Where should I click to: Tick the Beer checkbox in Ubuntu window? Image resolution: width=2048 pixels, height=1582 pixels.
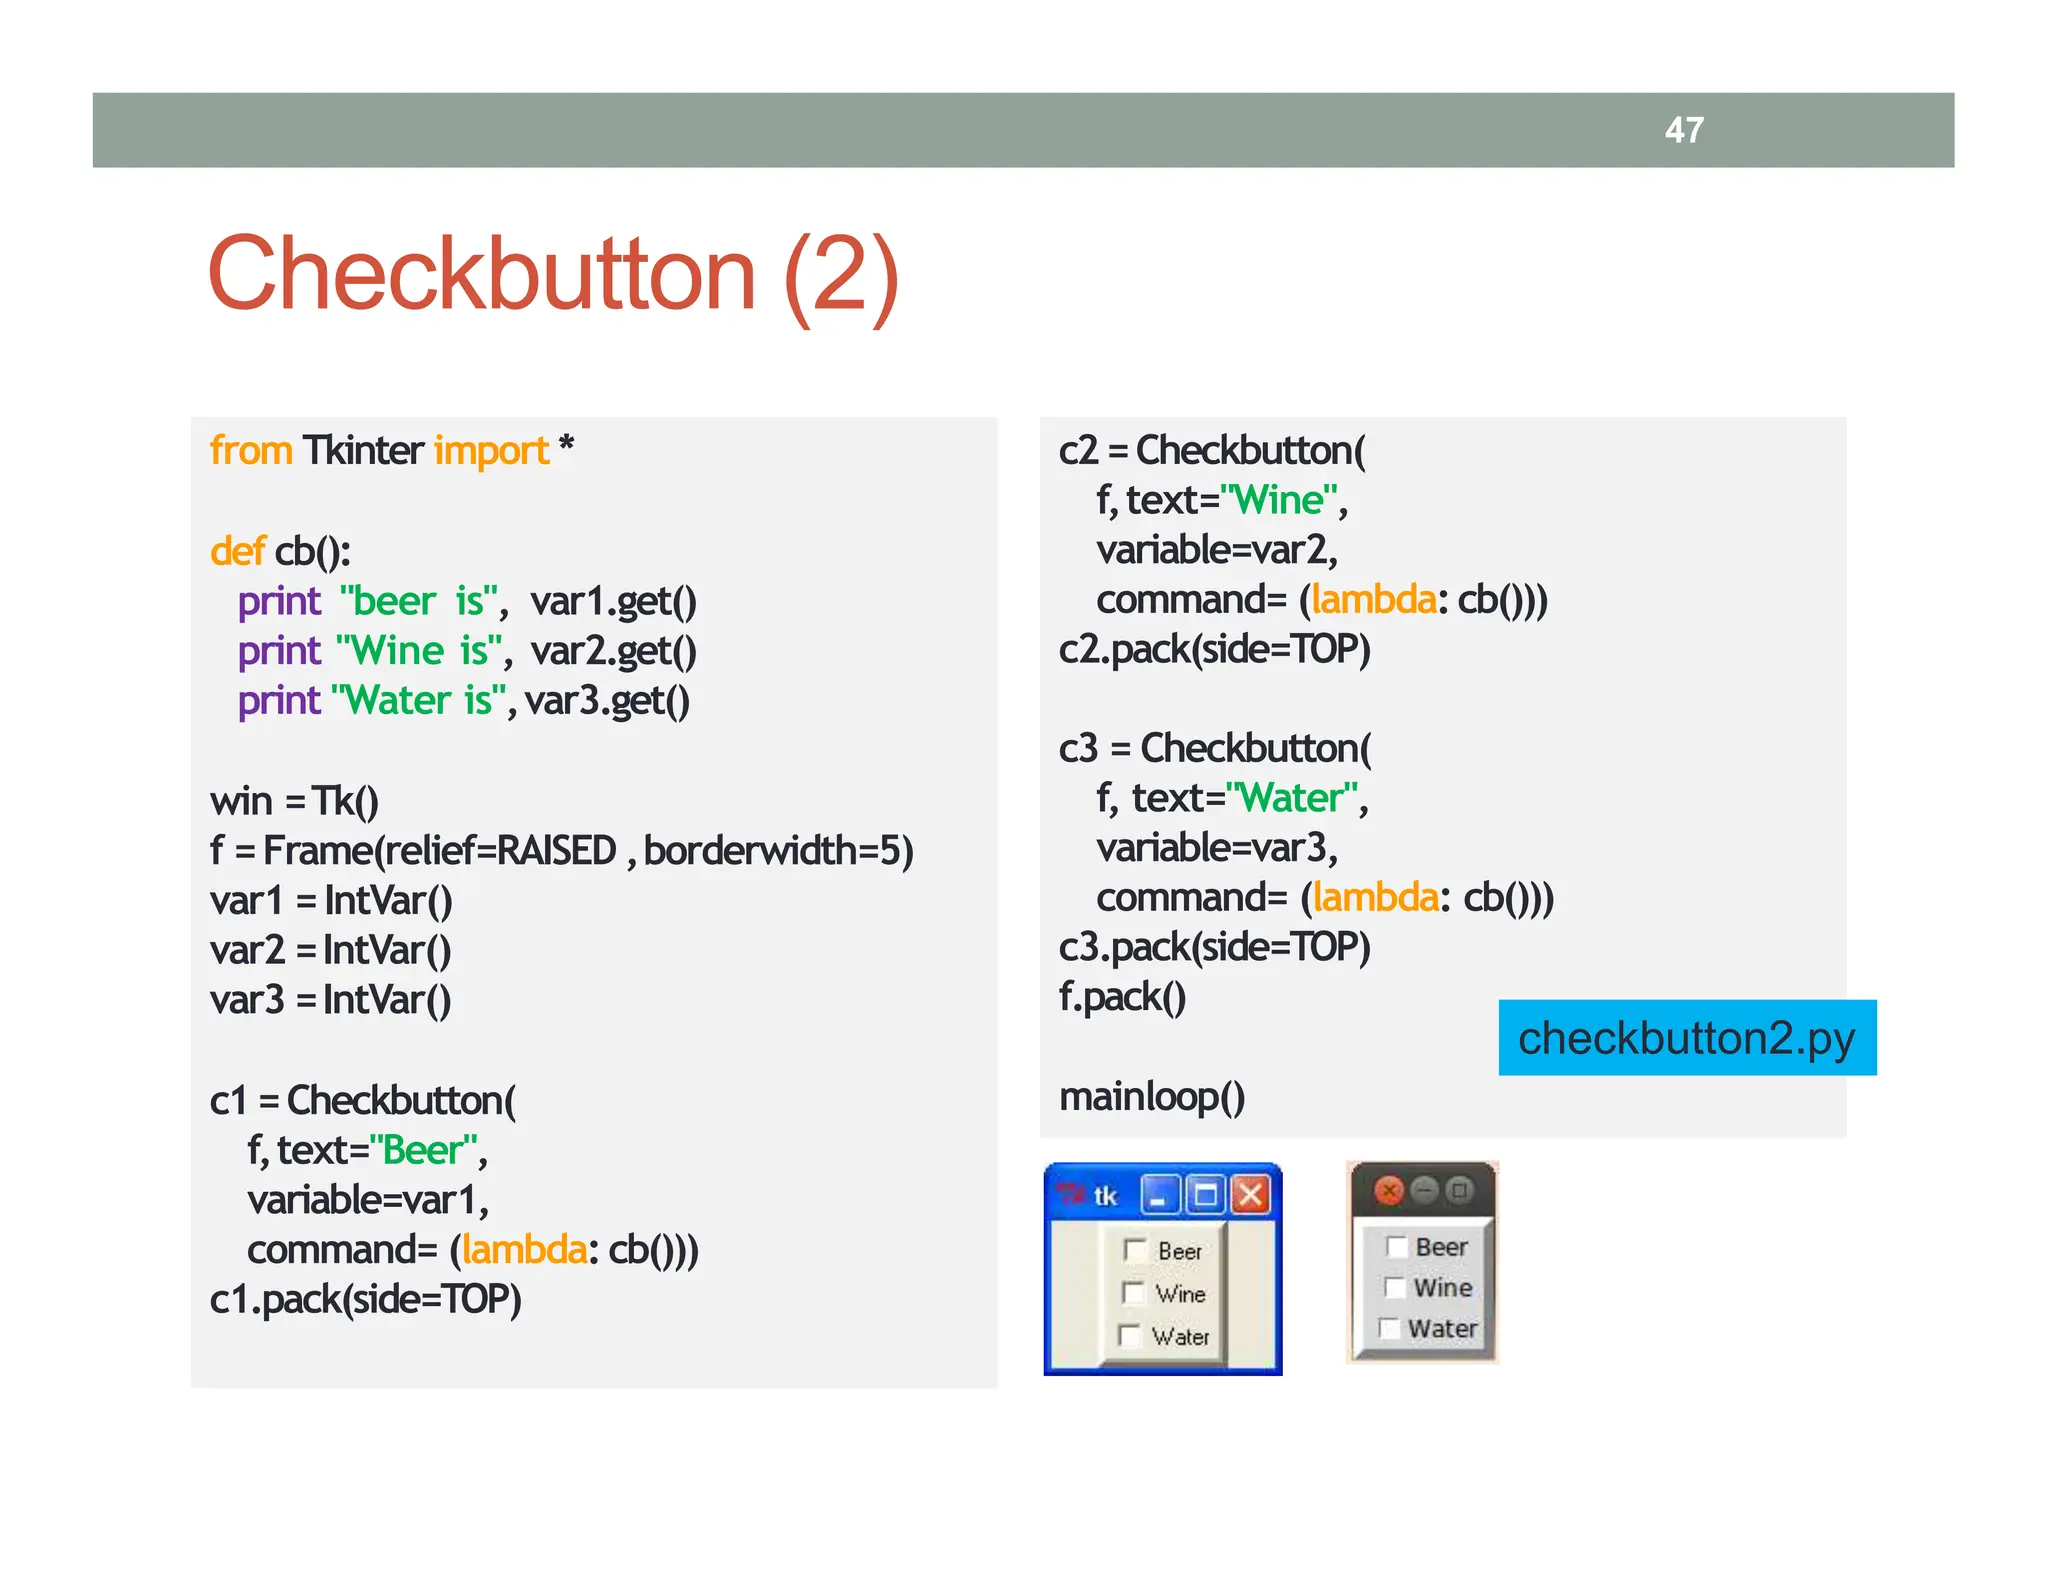[1396, 1246]
